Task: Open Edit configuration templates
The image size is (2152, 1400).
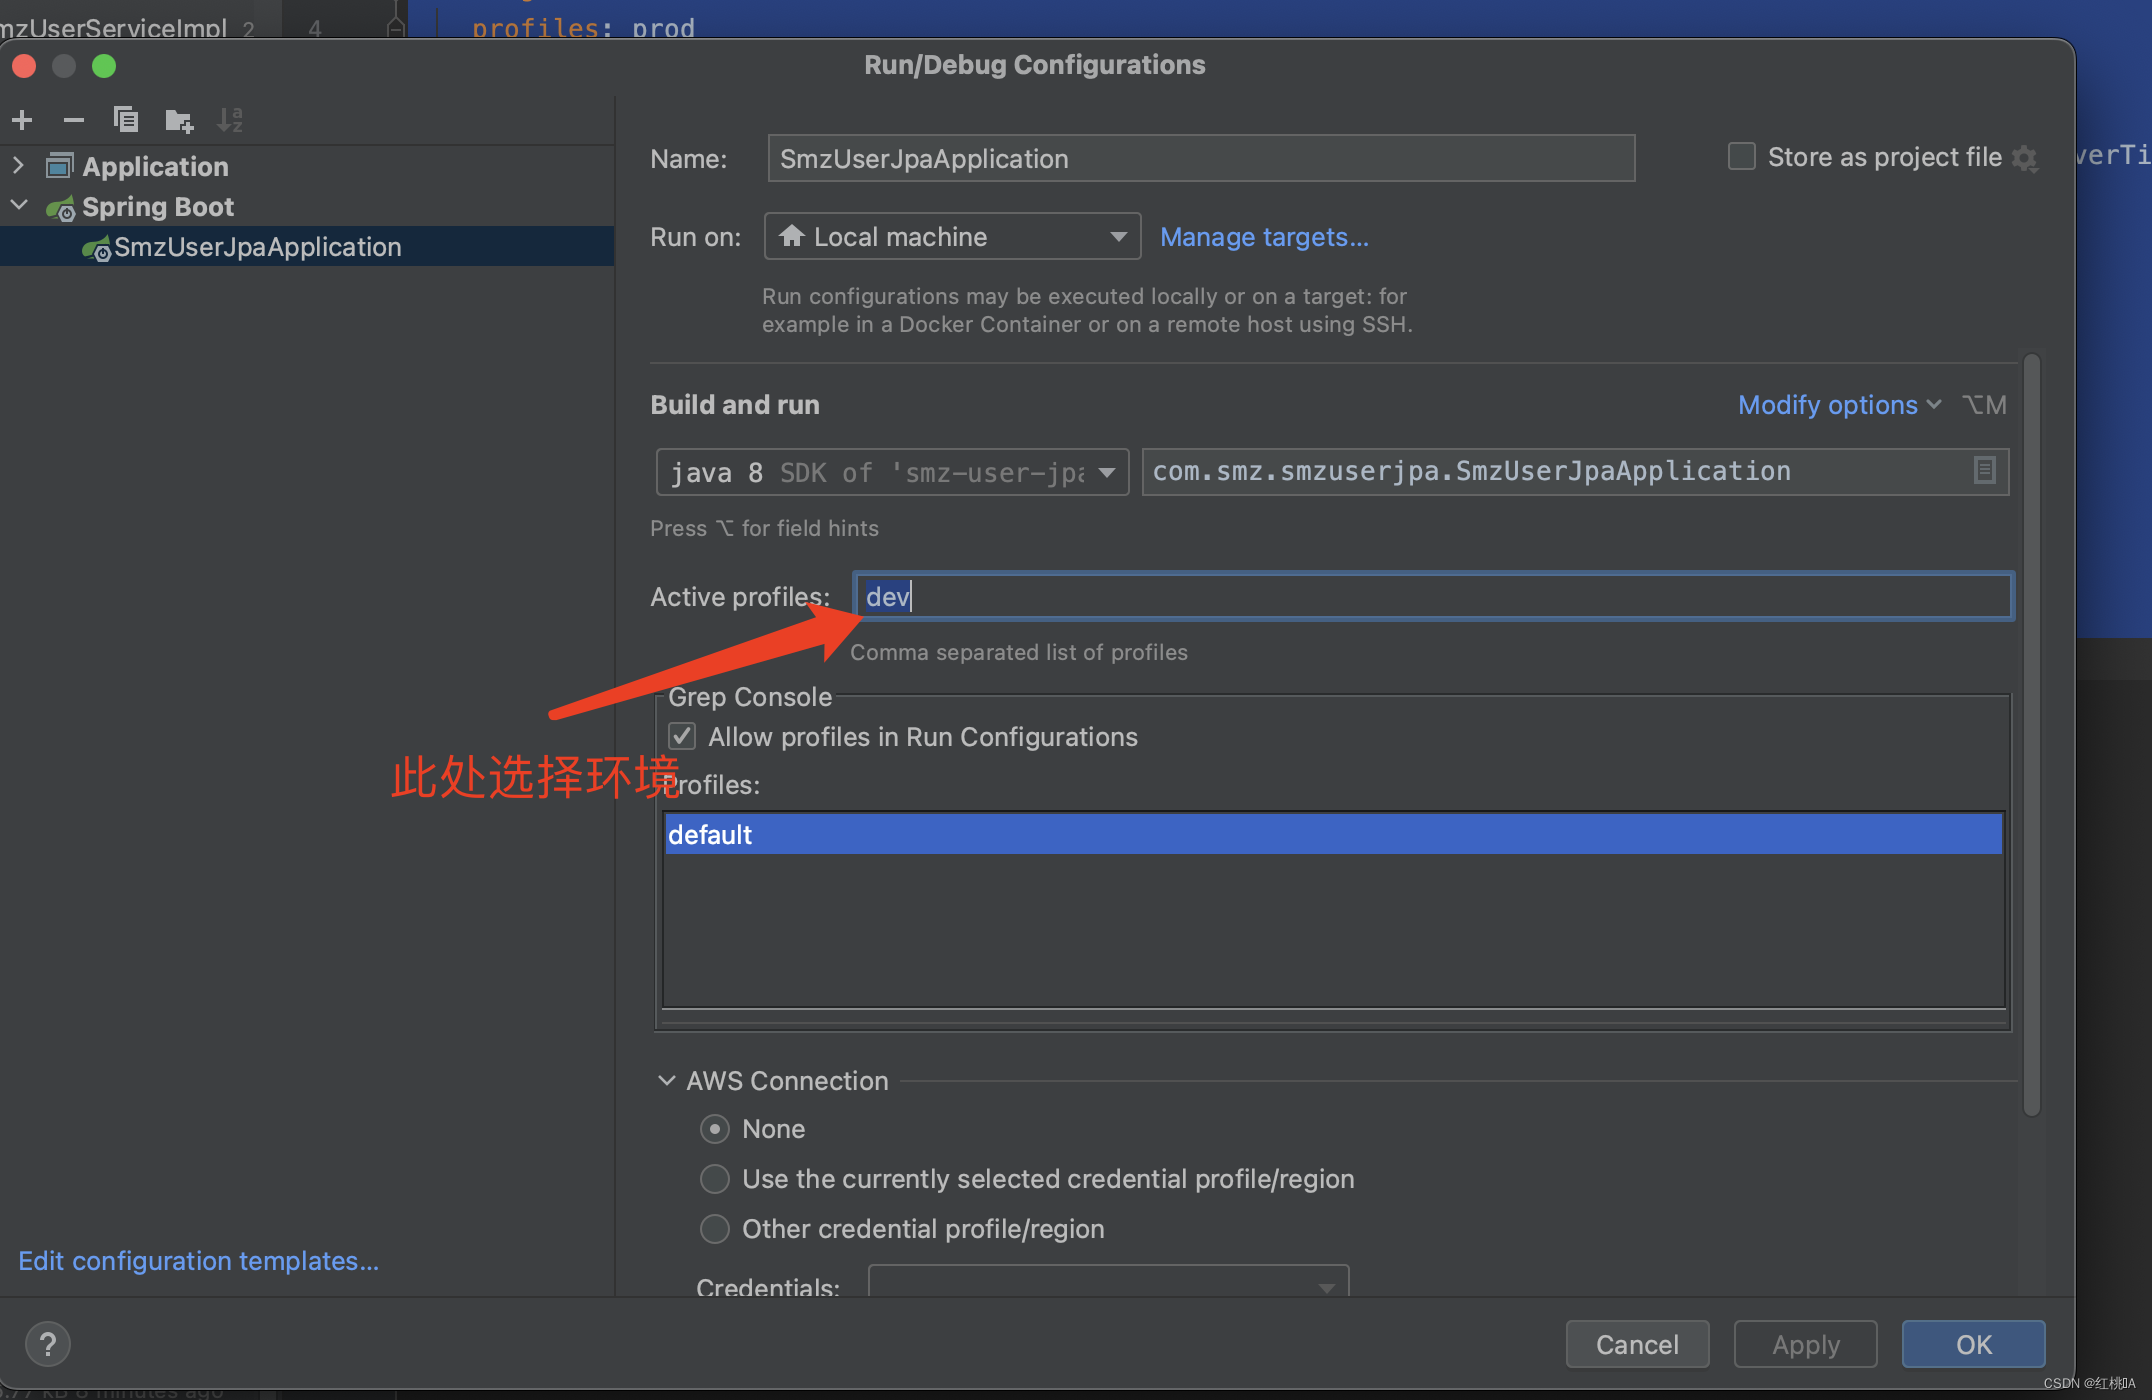Action: 198,1260
